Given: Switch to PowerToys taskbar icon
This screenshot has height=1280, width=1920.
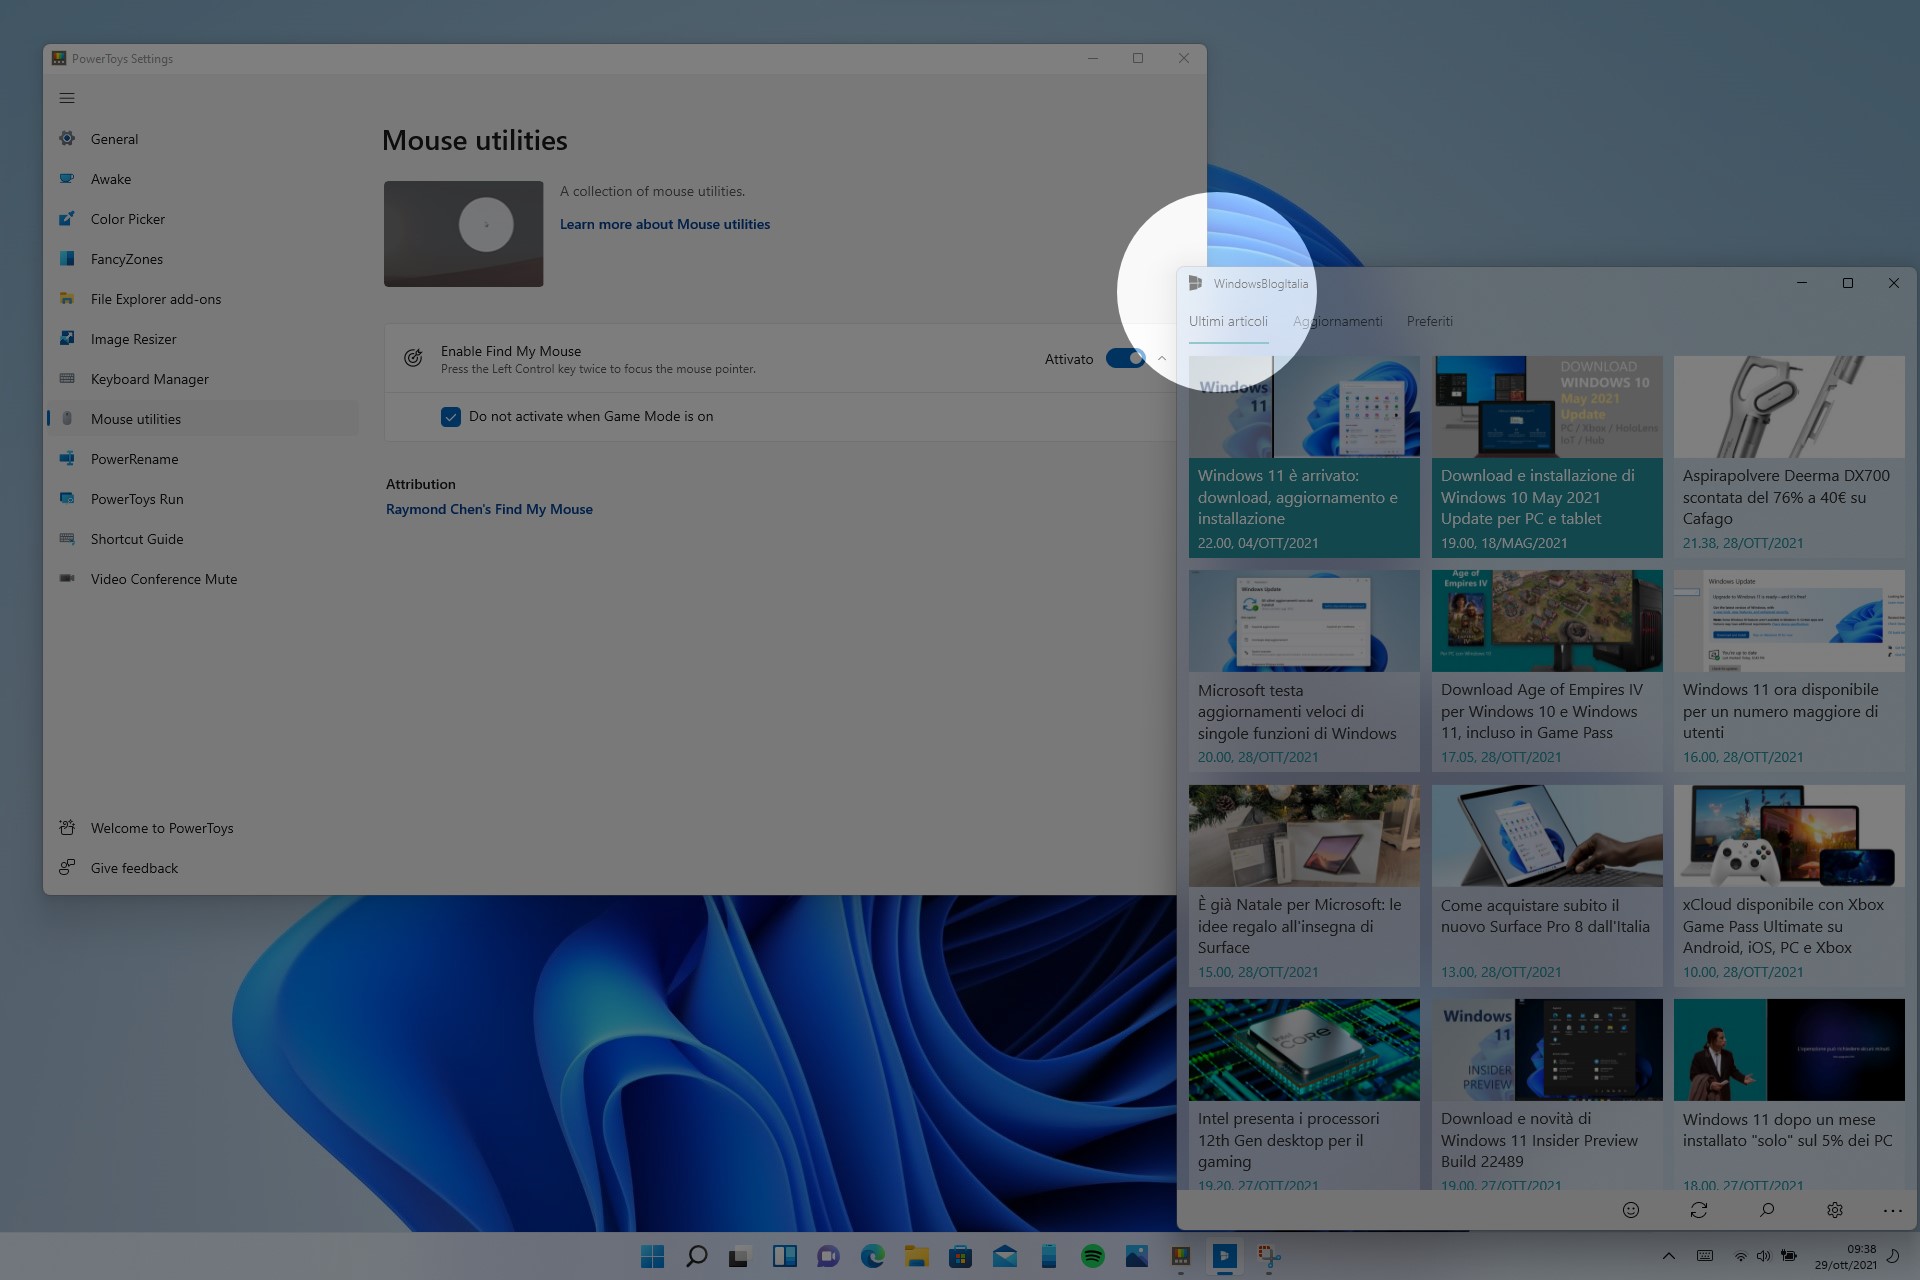Looking at the screenshot, I should pos(1180,1256).
